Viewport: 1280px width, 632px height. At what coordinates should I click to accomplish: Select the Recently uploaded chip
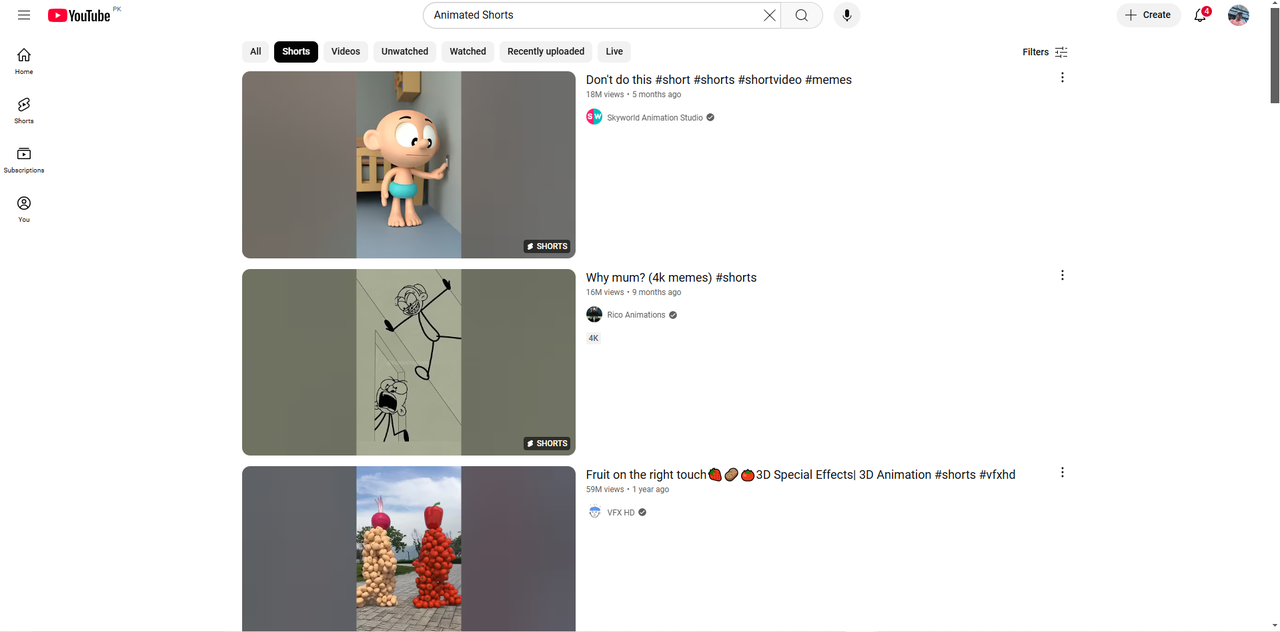[546, 52]
